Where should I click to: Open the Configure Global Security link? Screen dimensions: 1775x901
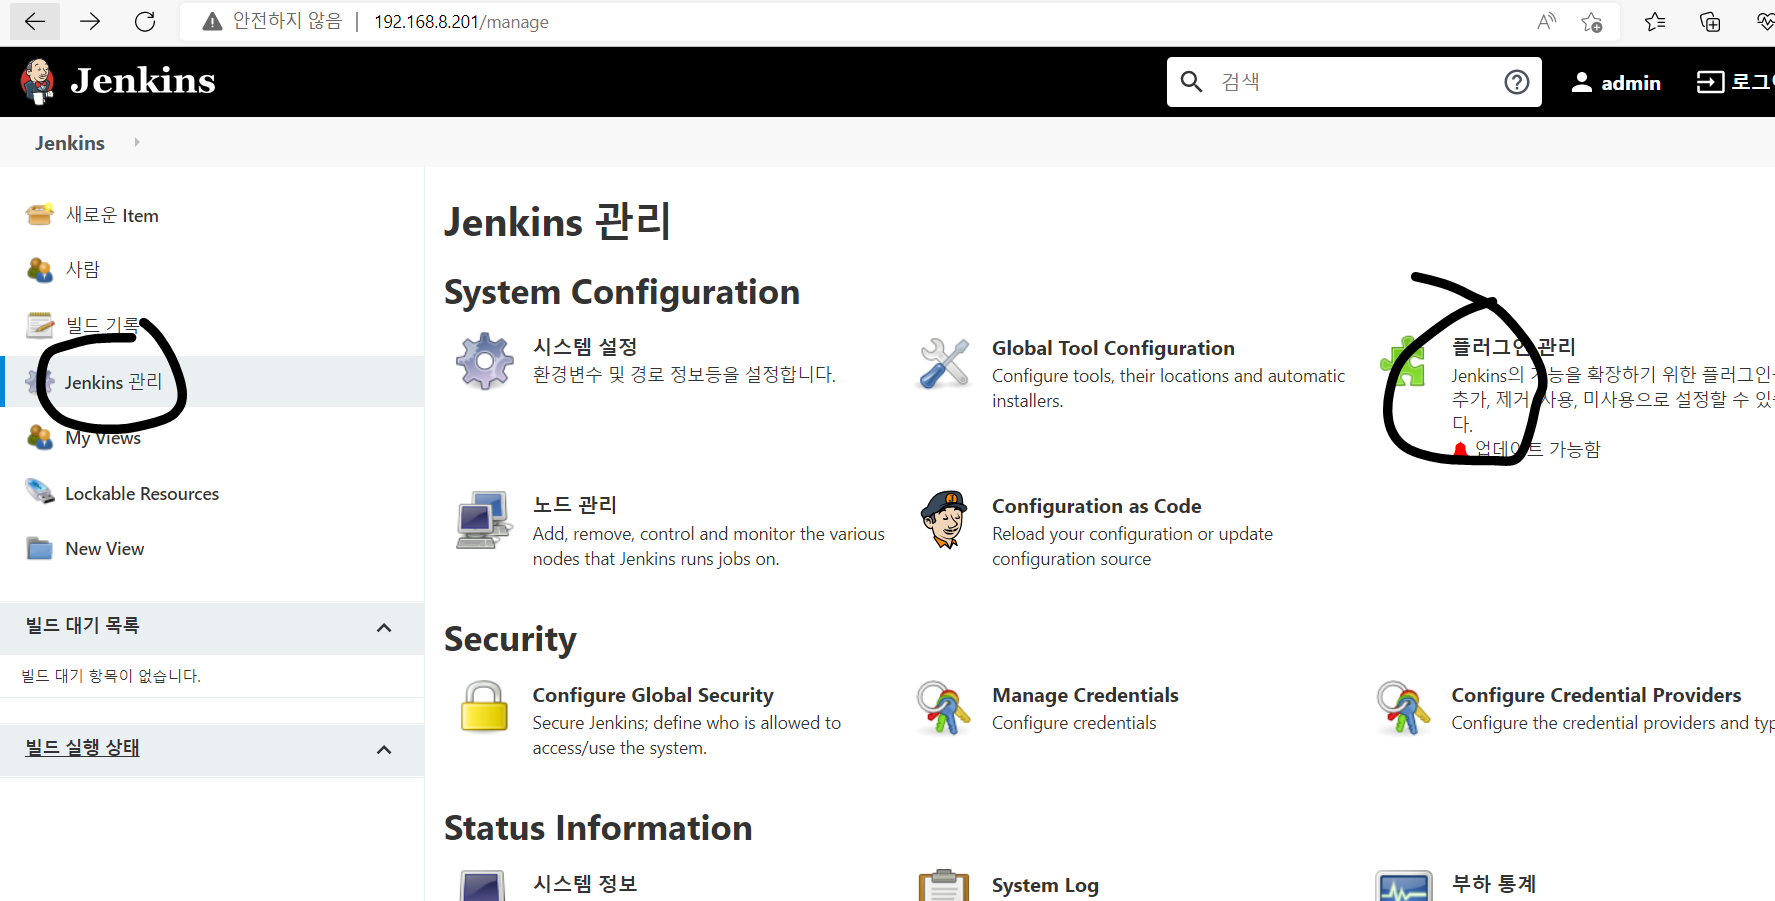(x=653, y=695)
